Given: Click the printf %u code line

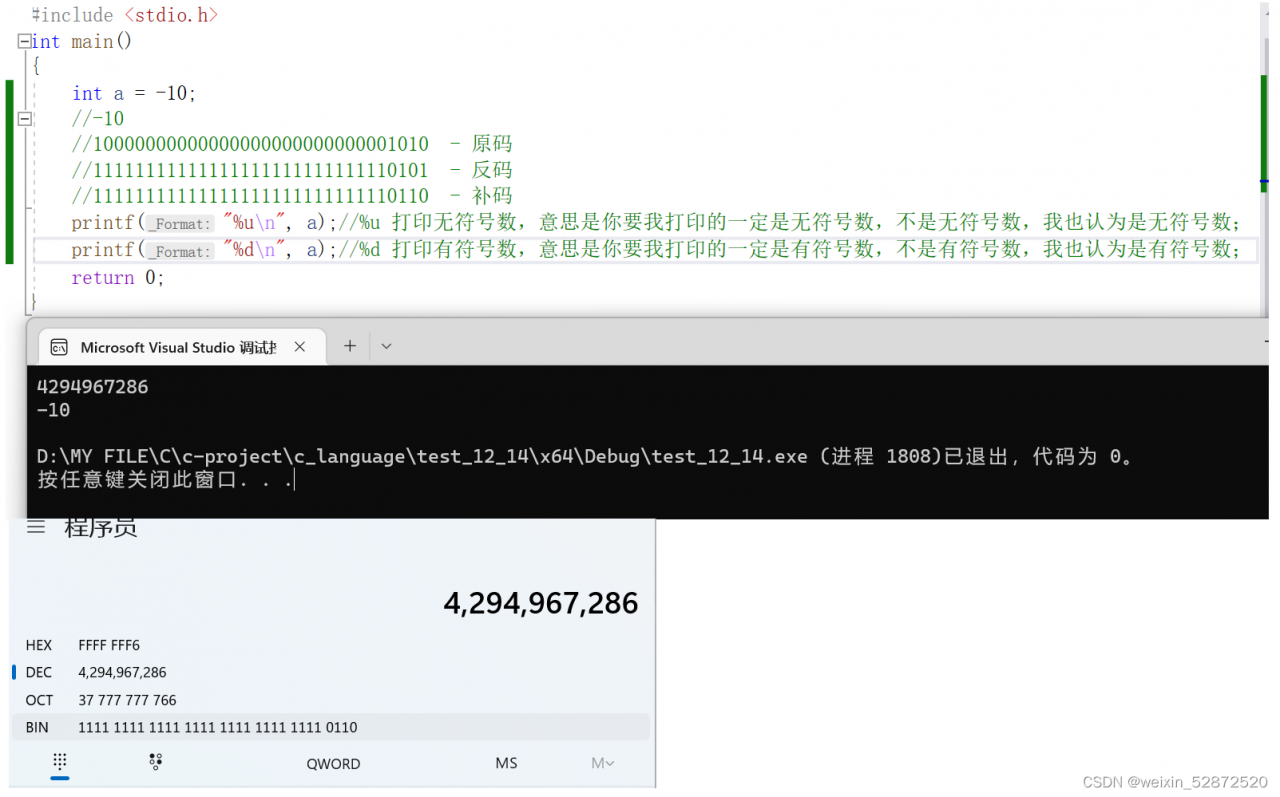Looking at the screenshot, I should point(655,222).
